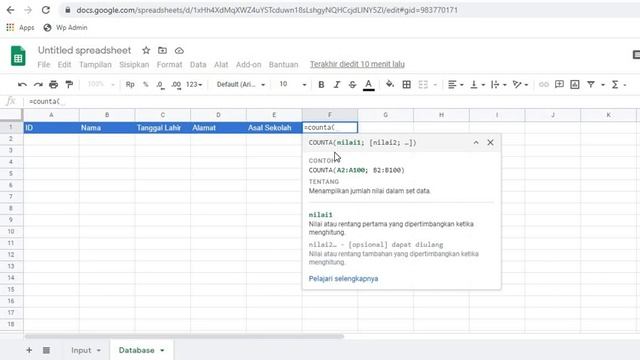Click the horizontal scrollbar

click(x=184, y=336)
